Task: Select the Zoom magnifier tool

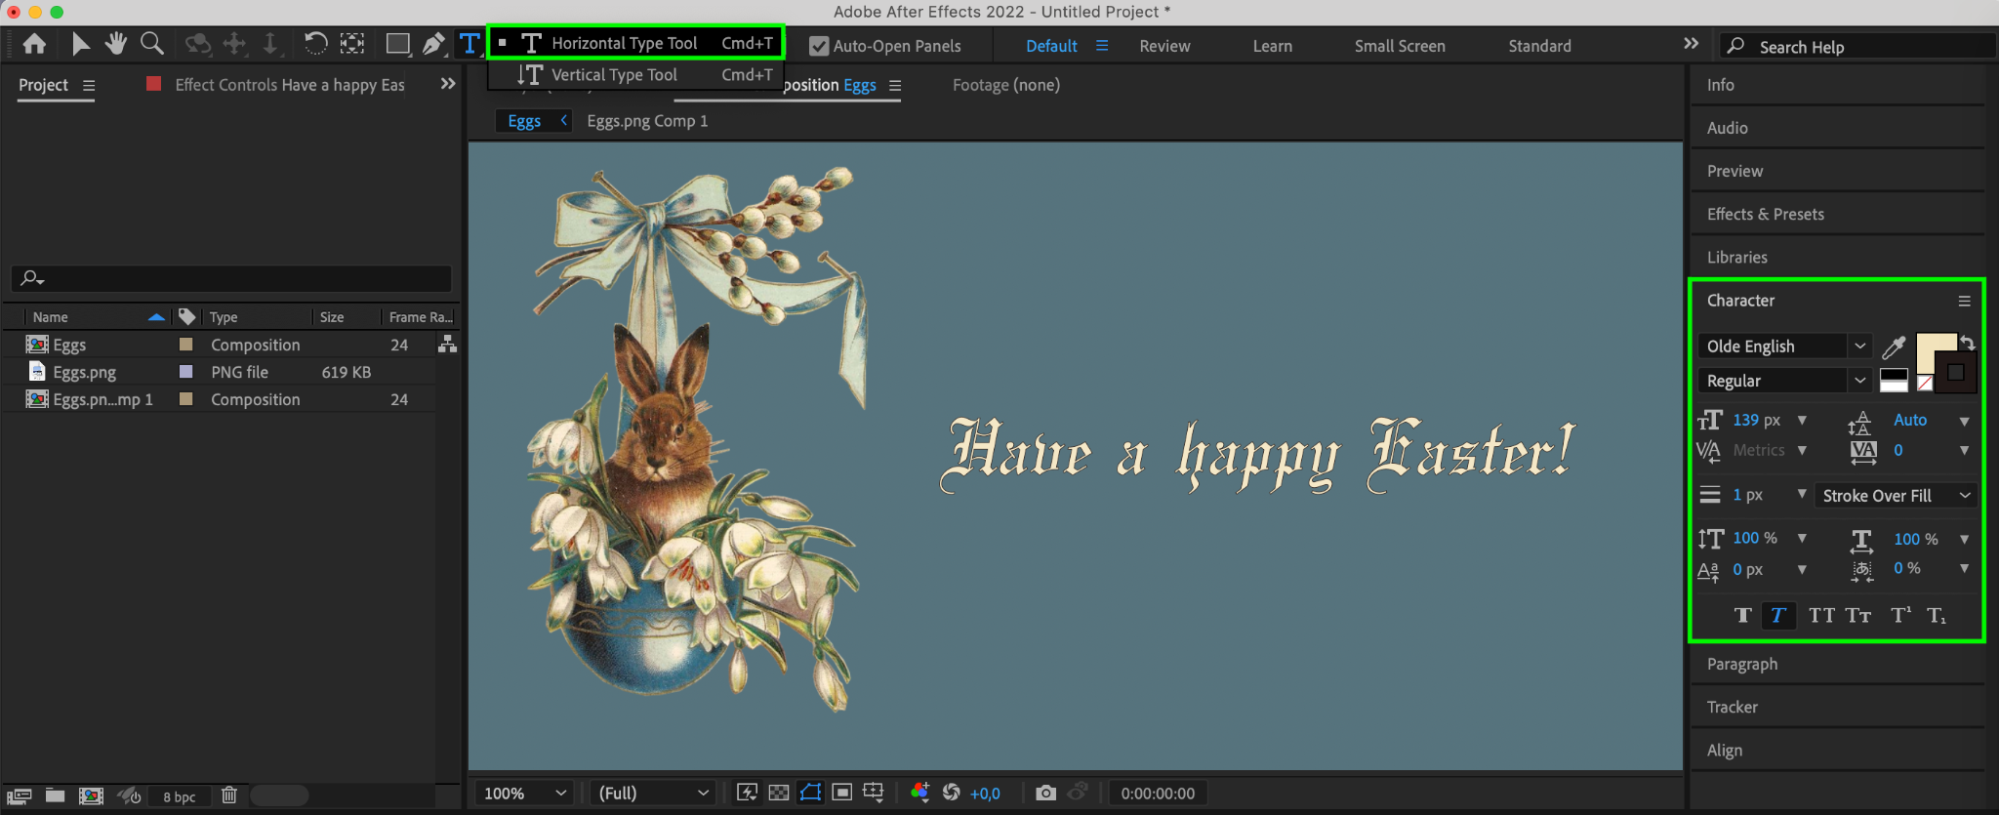Action: click(x=152, y=44)
